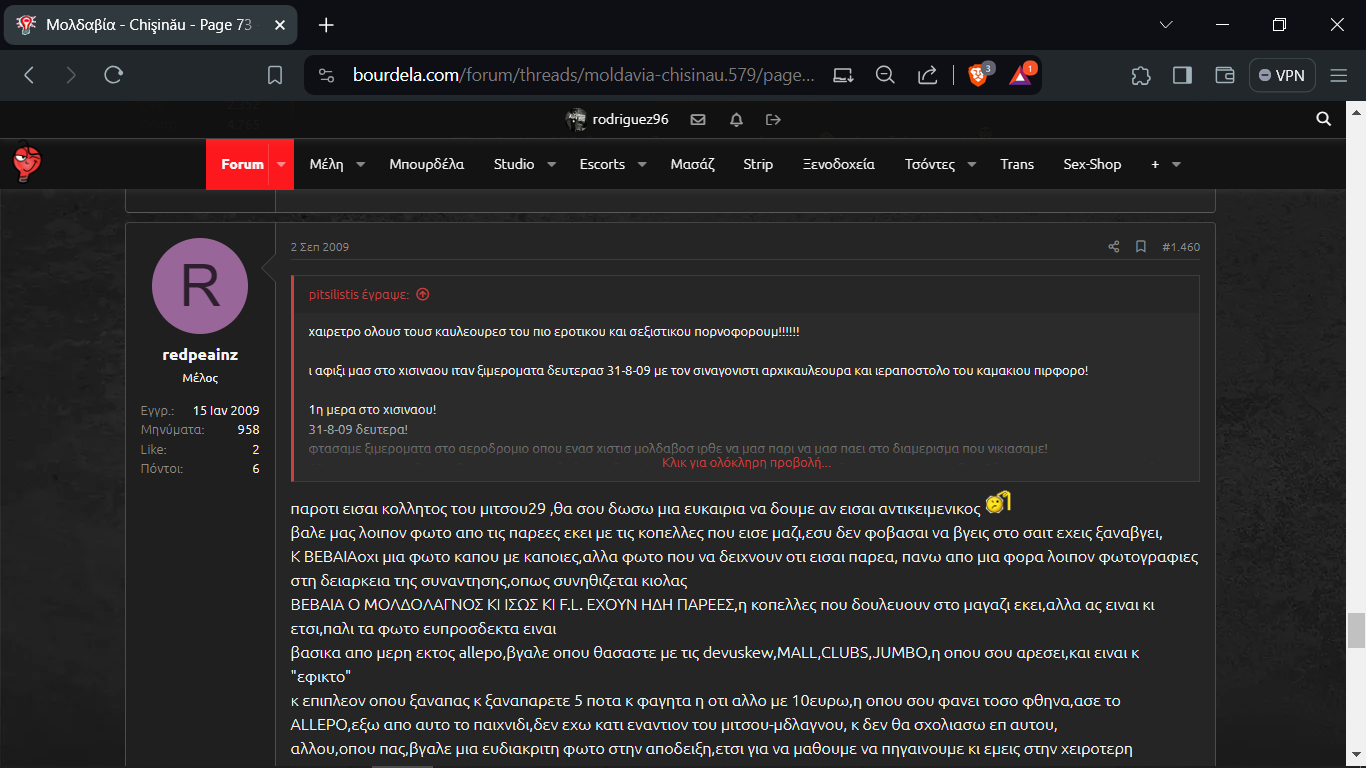This screenshot has height=768, width=1366.
Task: Click the Brave Rewards triangle icon
Action: point(1020,75)
